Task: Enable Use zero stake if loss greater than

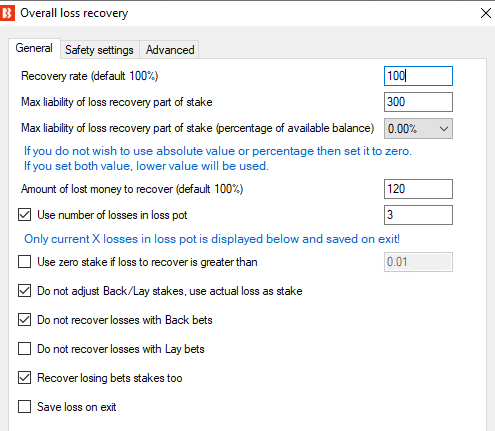Action: click(x=25, y=262)
